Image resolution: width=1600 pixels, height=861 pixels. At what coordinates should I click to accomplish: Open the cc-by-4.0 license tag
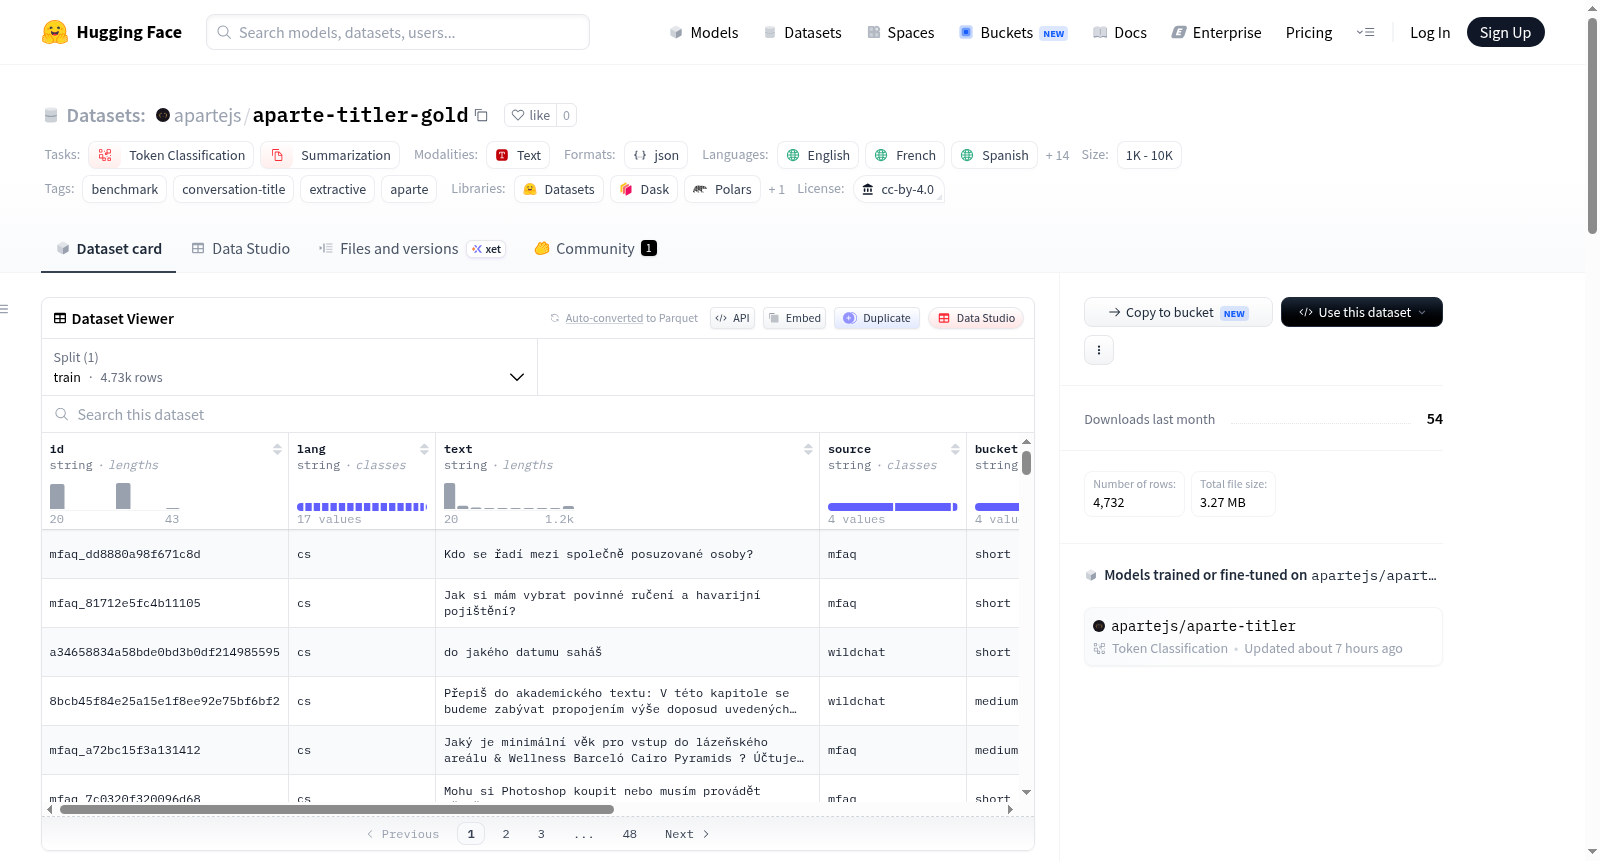point(898,189)
